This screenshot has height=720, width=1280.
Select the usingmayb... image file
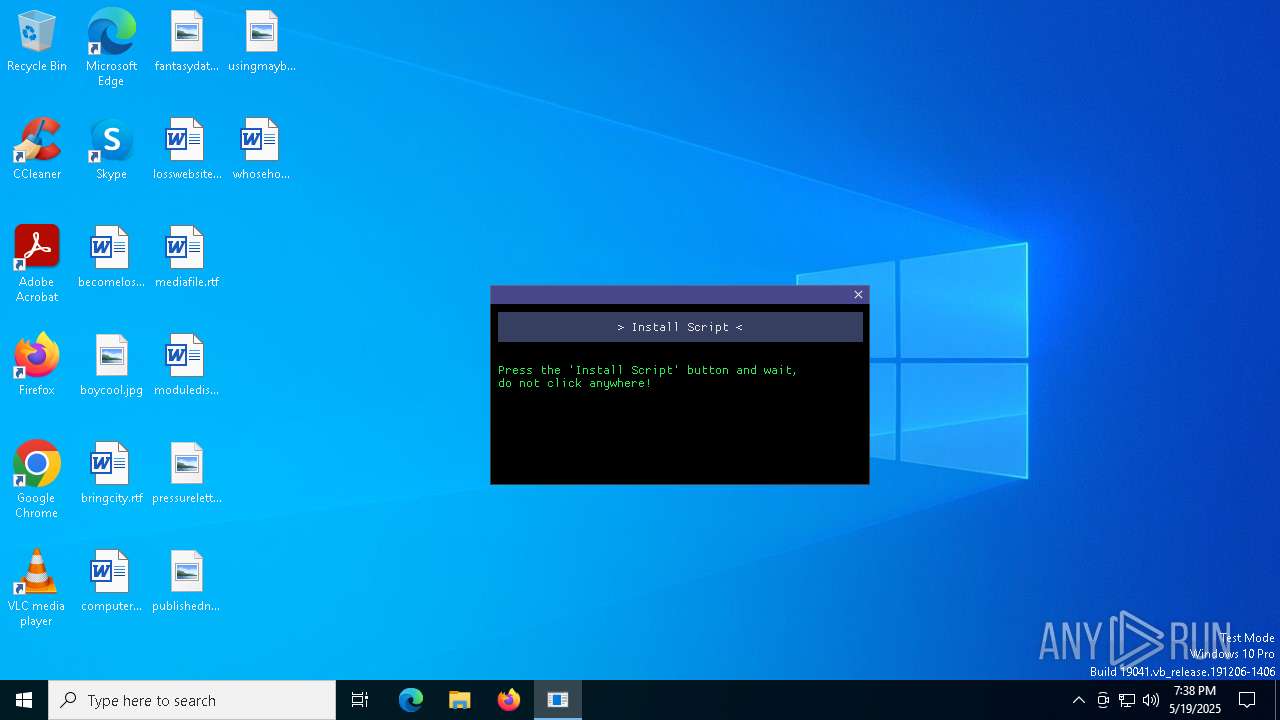click(261, 42)
